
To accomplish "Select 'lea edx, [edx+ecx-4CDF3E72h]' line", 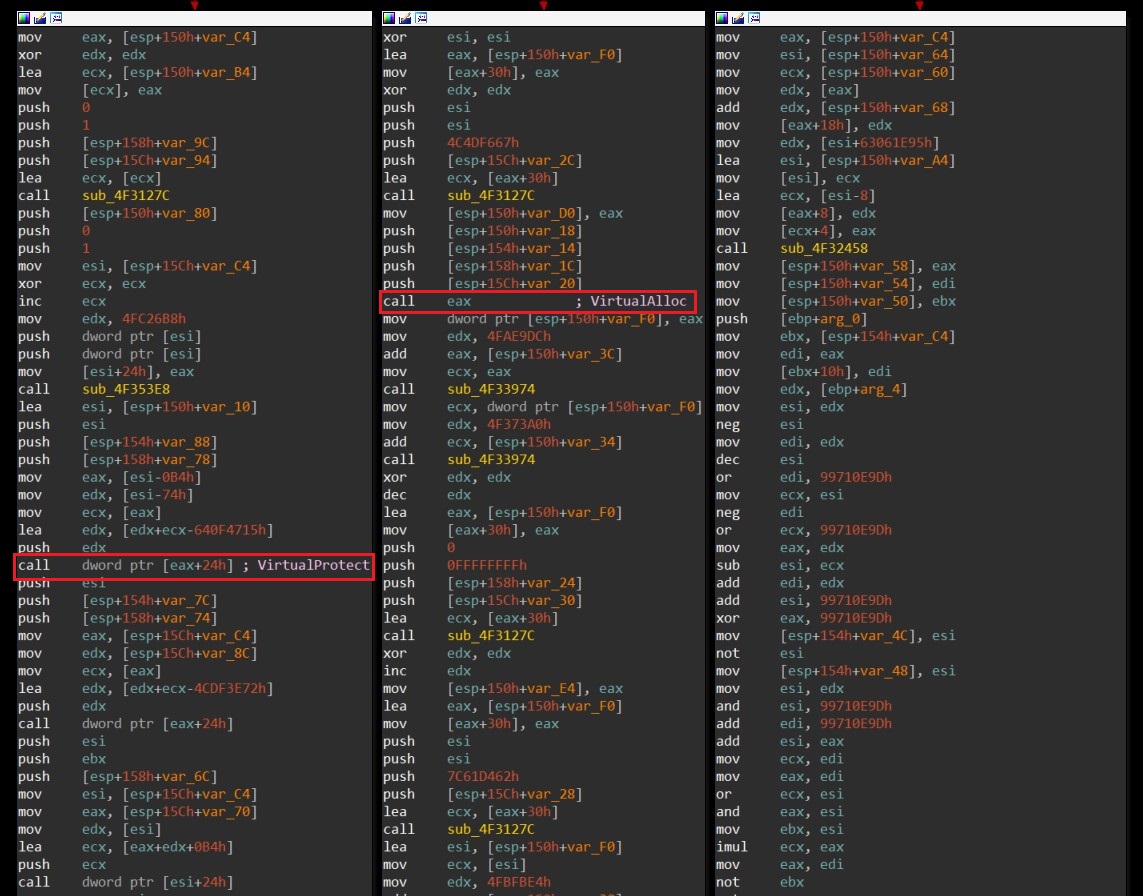I will coord(146,688).
